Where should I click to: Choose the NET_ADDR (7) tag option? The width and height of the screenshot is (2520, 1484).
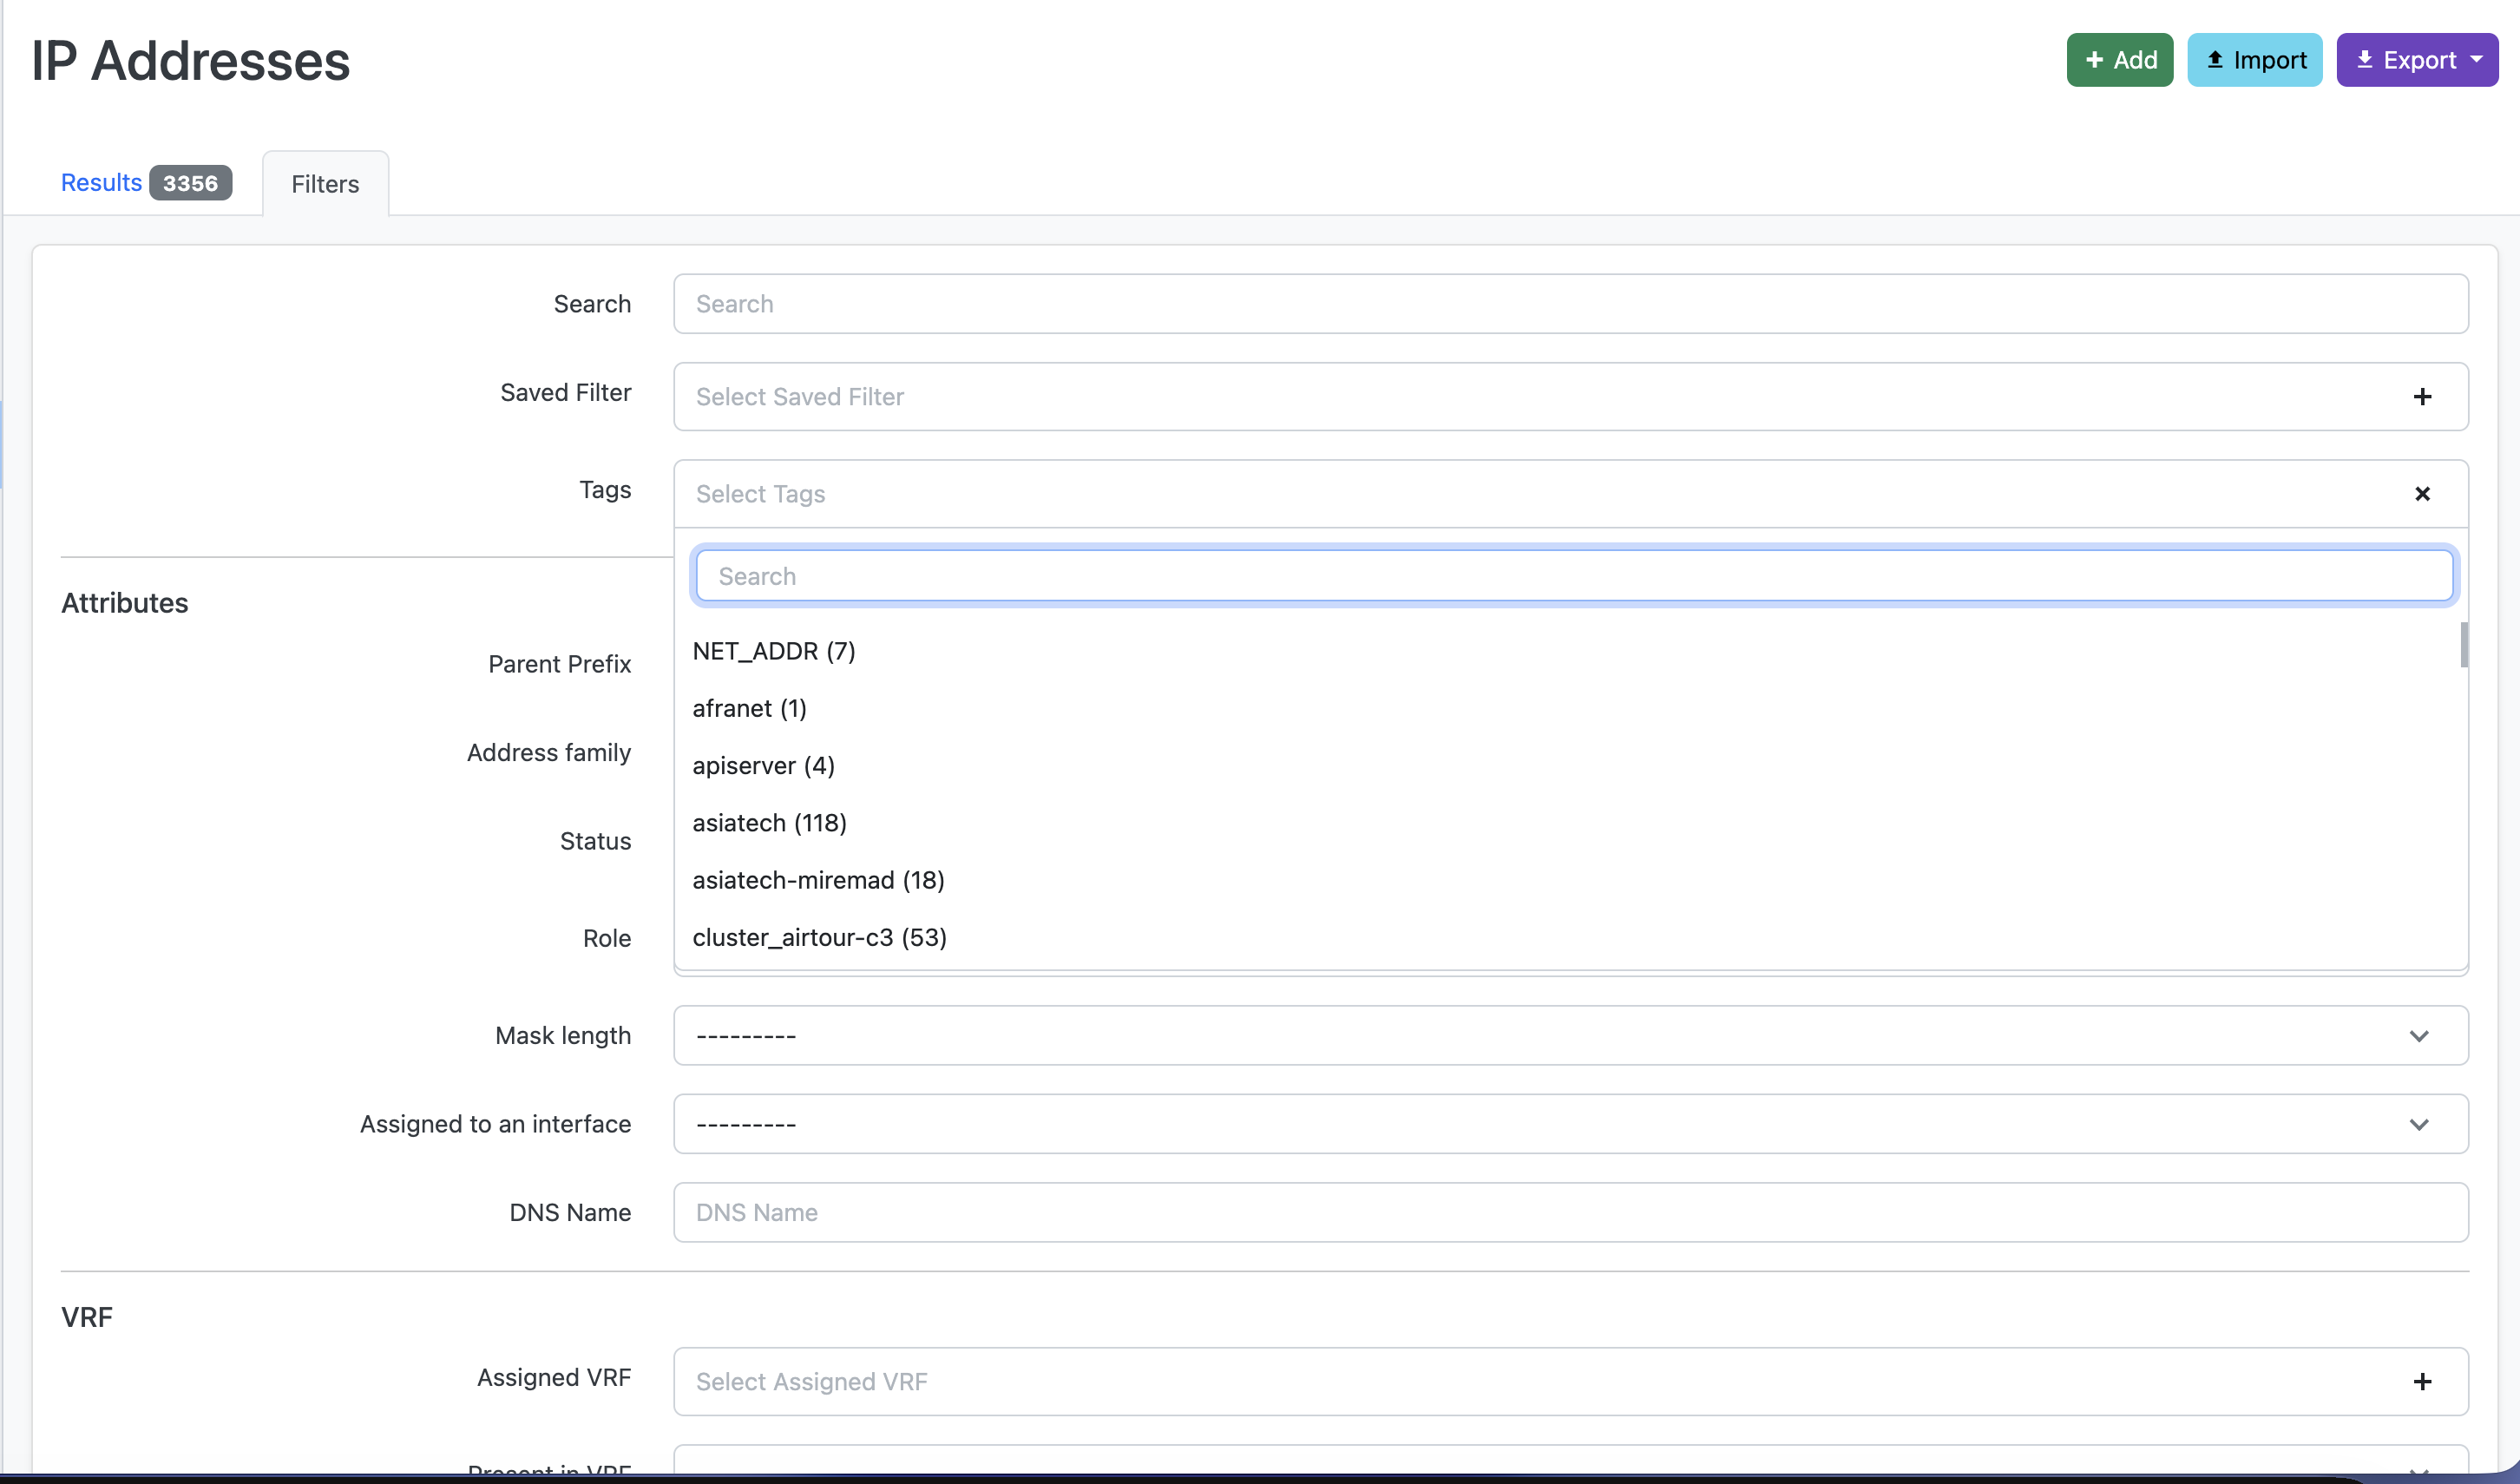774,651
